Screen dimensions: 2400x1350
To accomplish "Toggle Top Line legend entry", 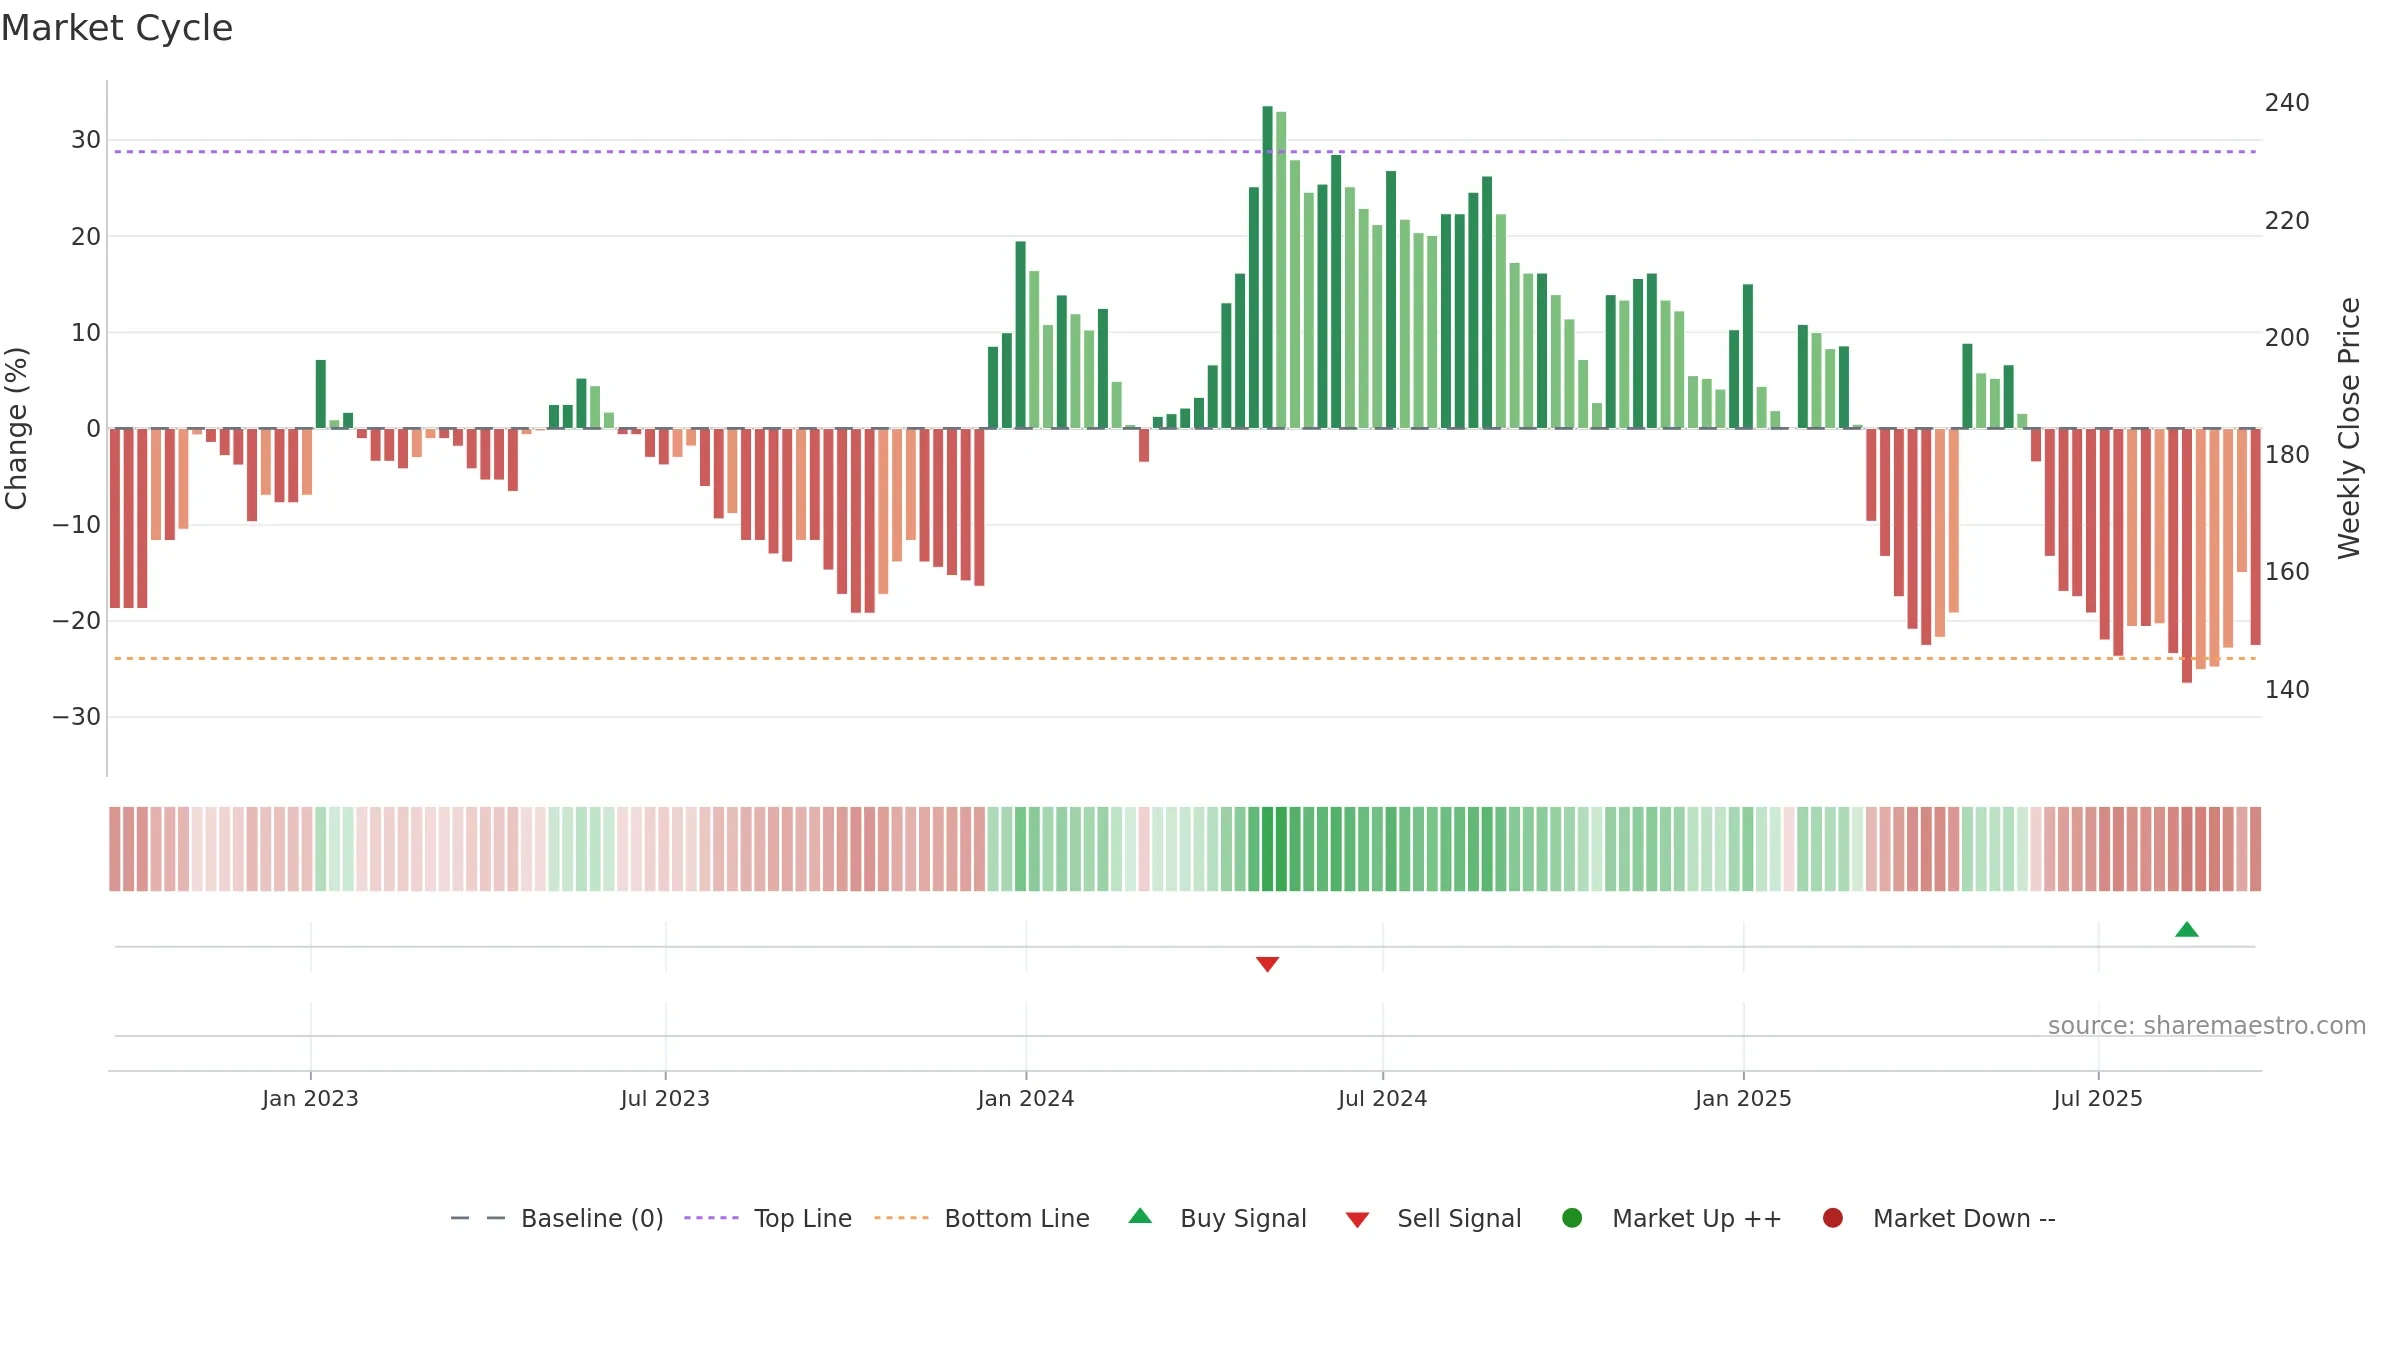I will [768, 1218].
